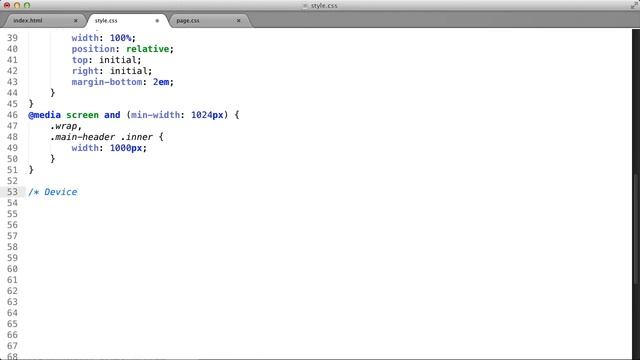Image resolution: width=640 pixels, height=360 pixels.
Task: Click unsaved dot on style.css tab
Action: click(157, 20)
